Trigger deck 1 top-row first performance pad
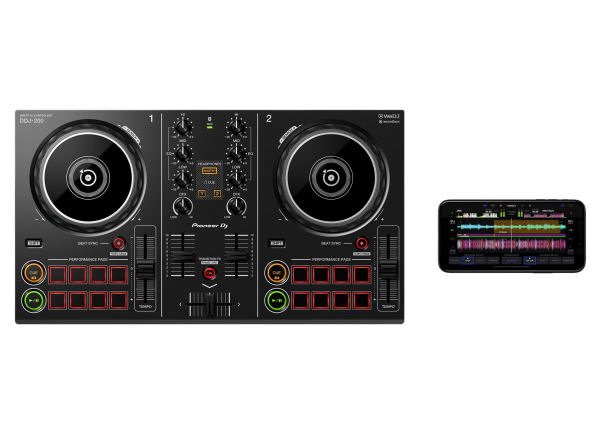This screenshot has width=600, height=440. pyautogui.click(x=57, y=274)
